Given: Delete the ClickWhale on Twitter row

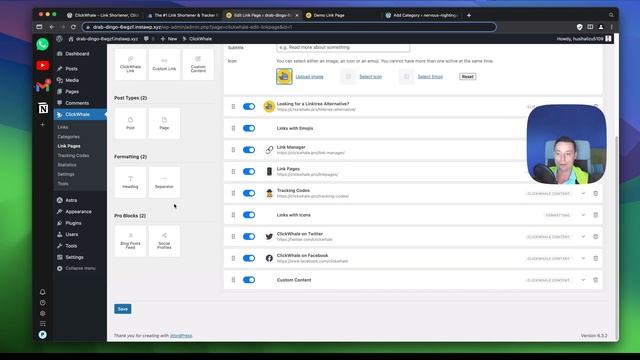Looking at the screenshot, I should click(596, 237).
